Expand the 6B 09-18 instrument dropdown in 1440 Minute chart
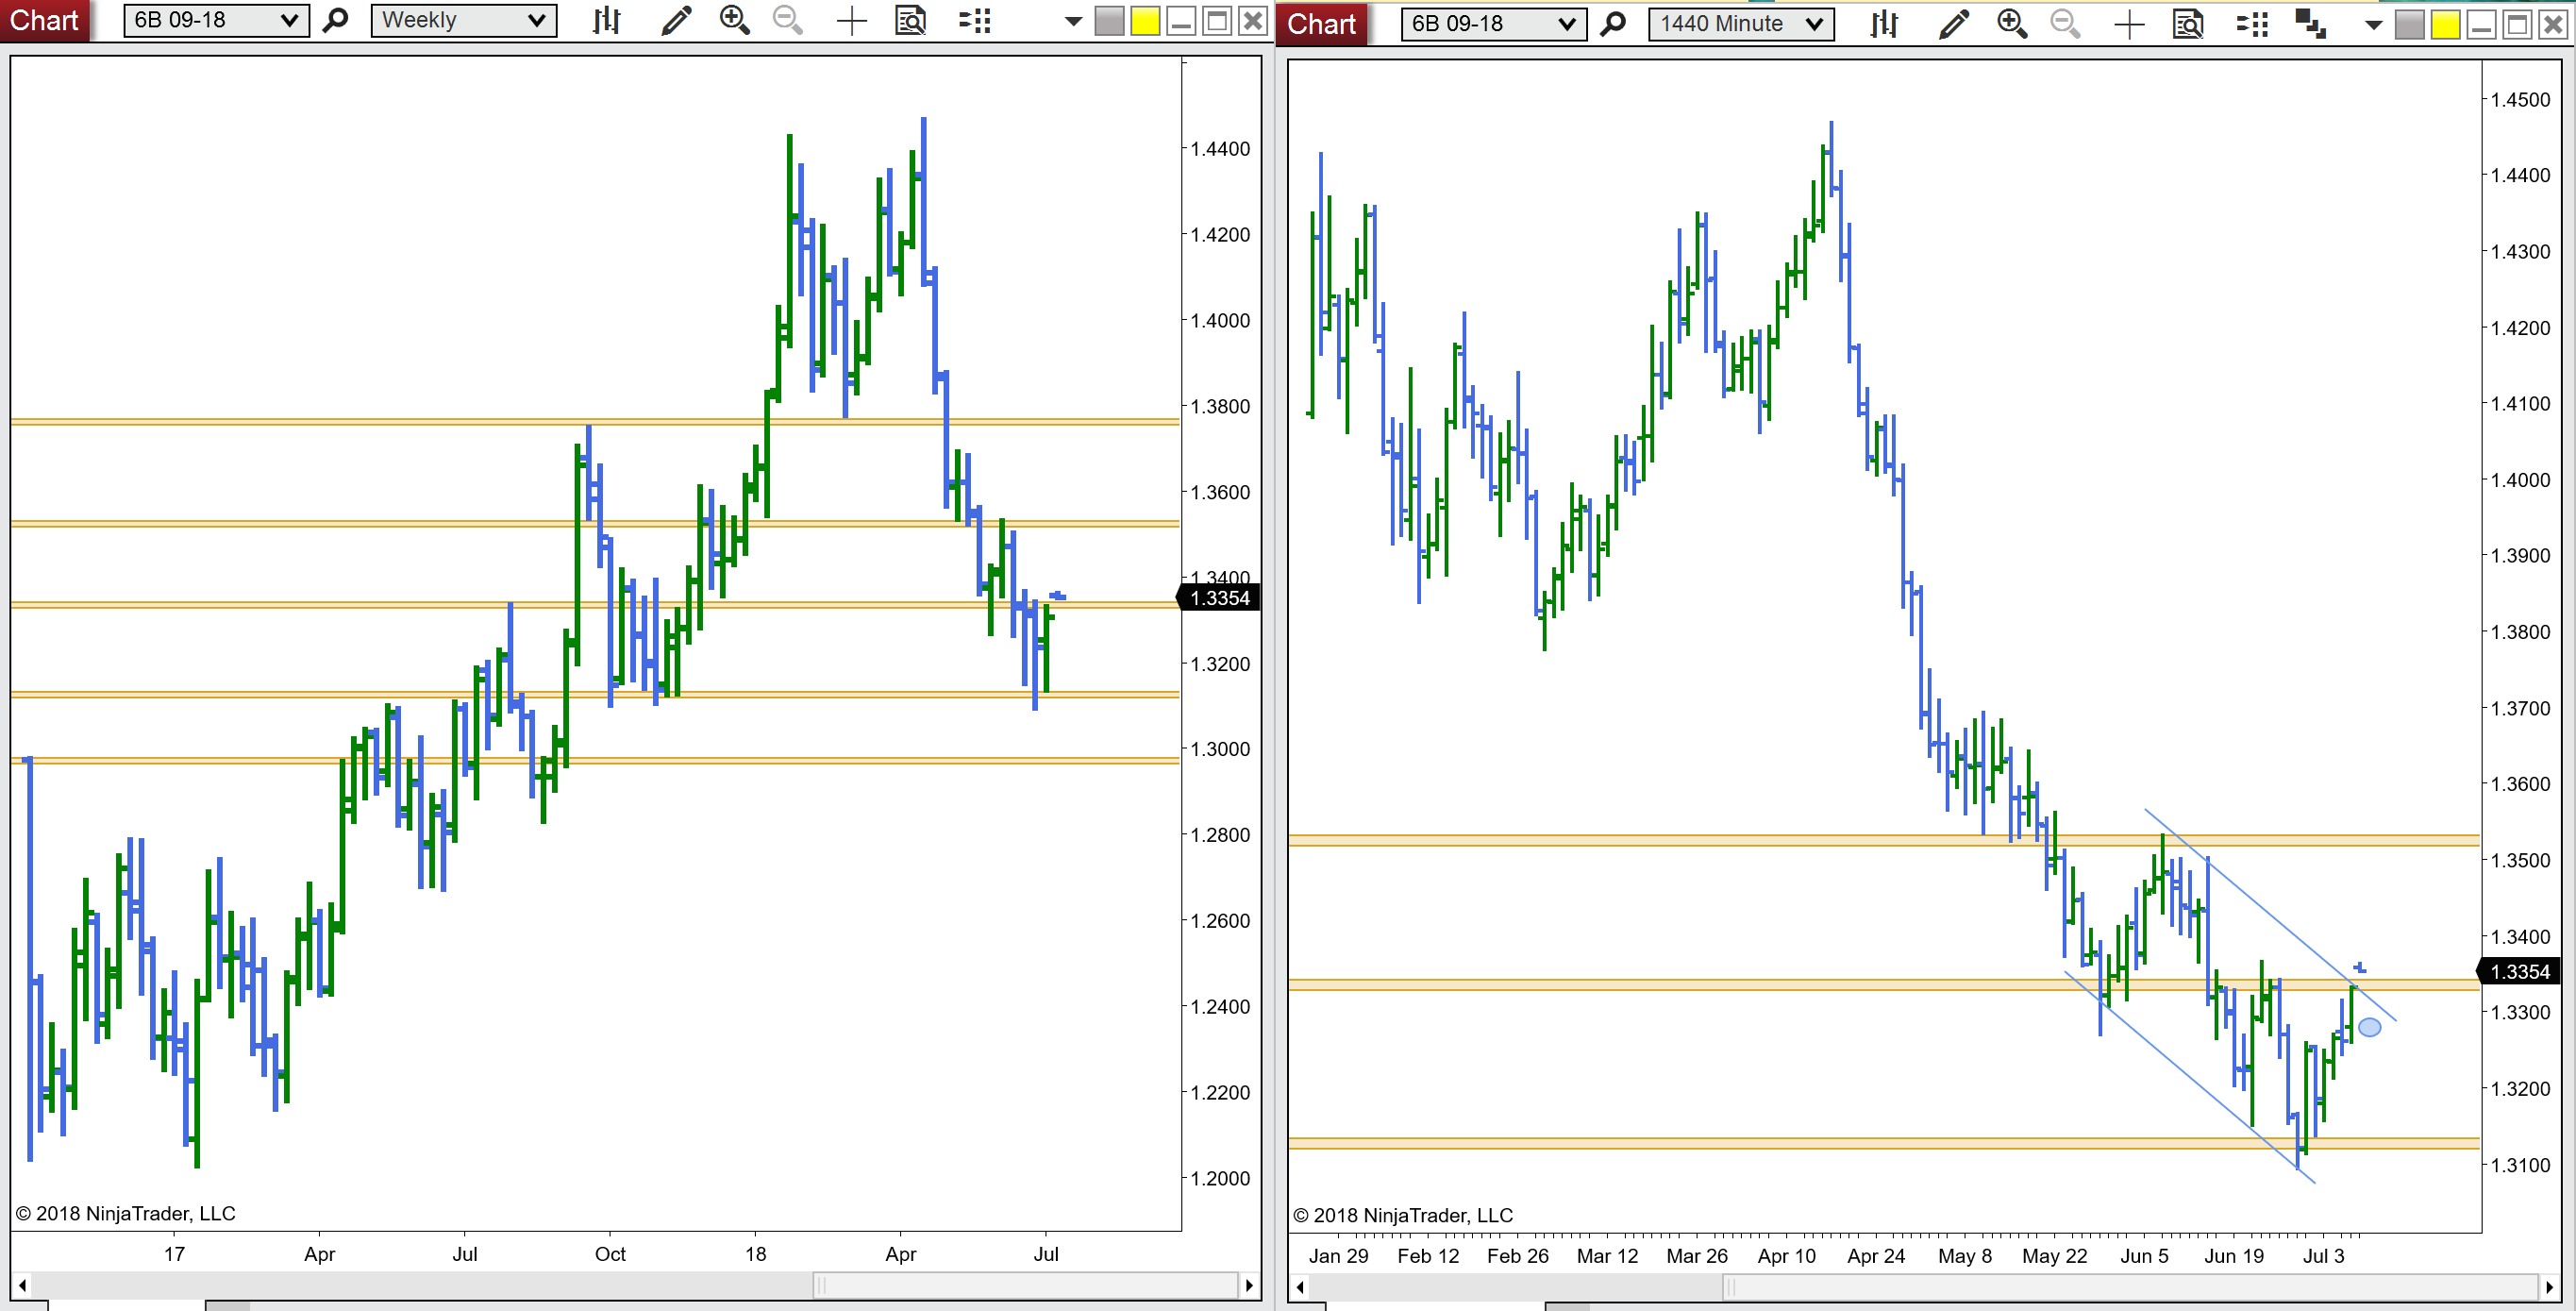The height and width of the screenshot is (1311, 2576). [1494, 24]
